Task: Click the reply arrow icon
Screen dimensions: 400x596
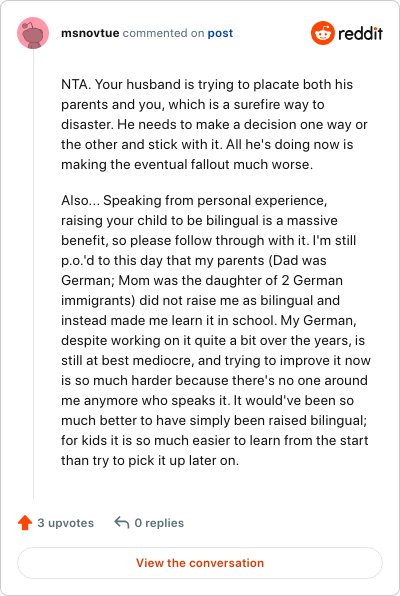Action: coord(122,523)
